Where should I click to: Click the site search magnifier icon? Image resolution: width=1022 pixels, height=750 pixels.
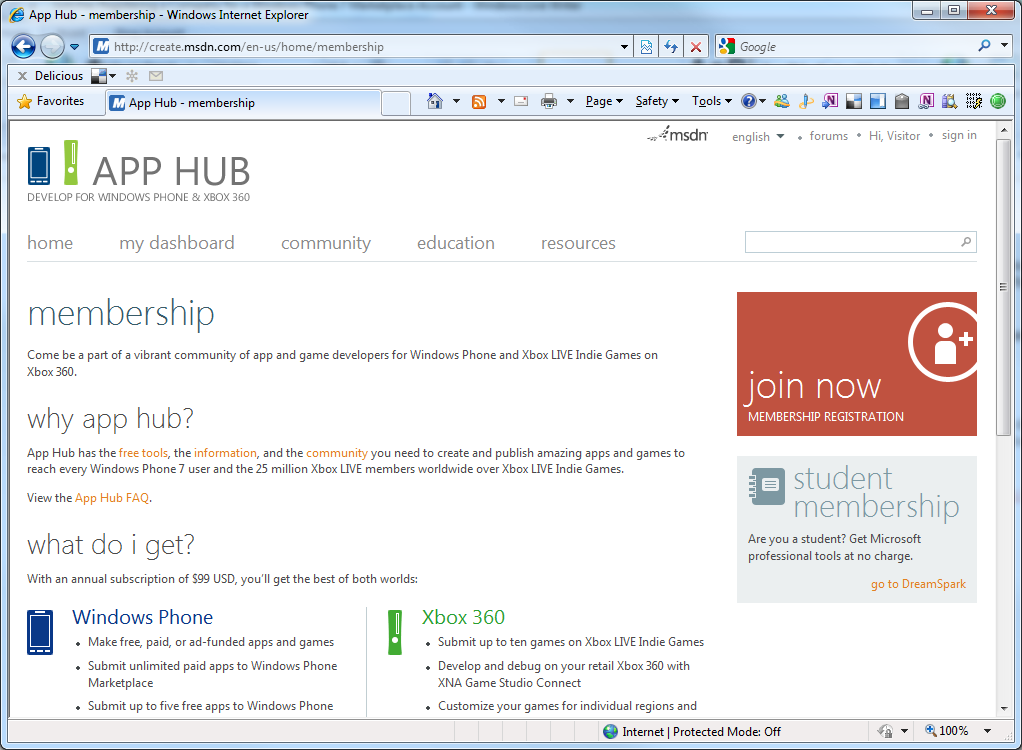pyautogui.click(x=966, y=242)
